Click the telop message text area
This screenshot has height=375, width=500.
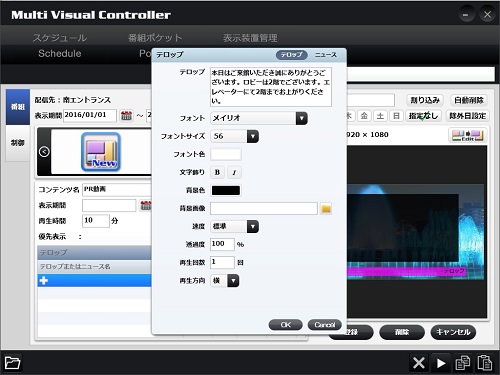coord(271,87)
